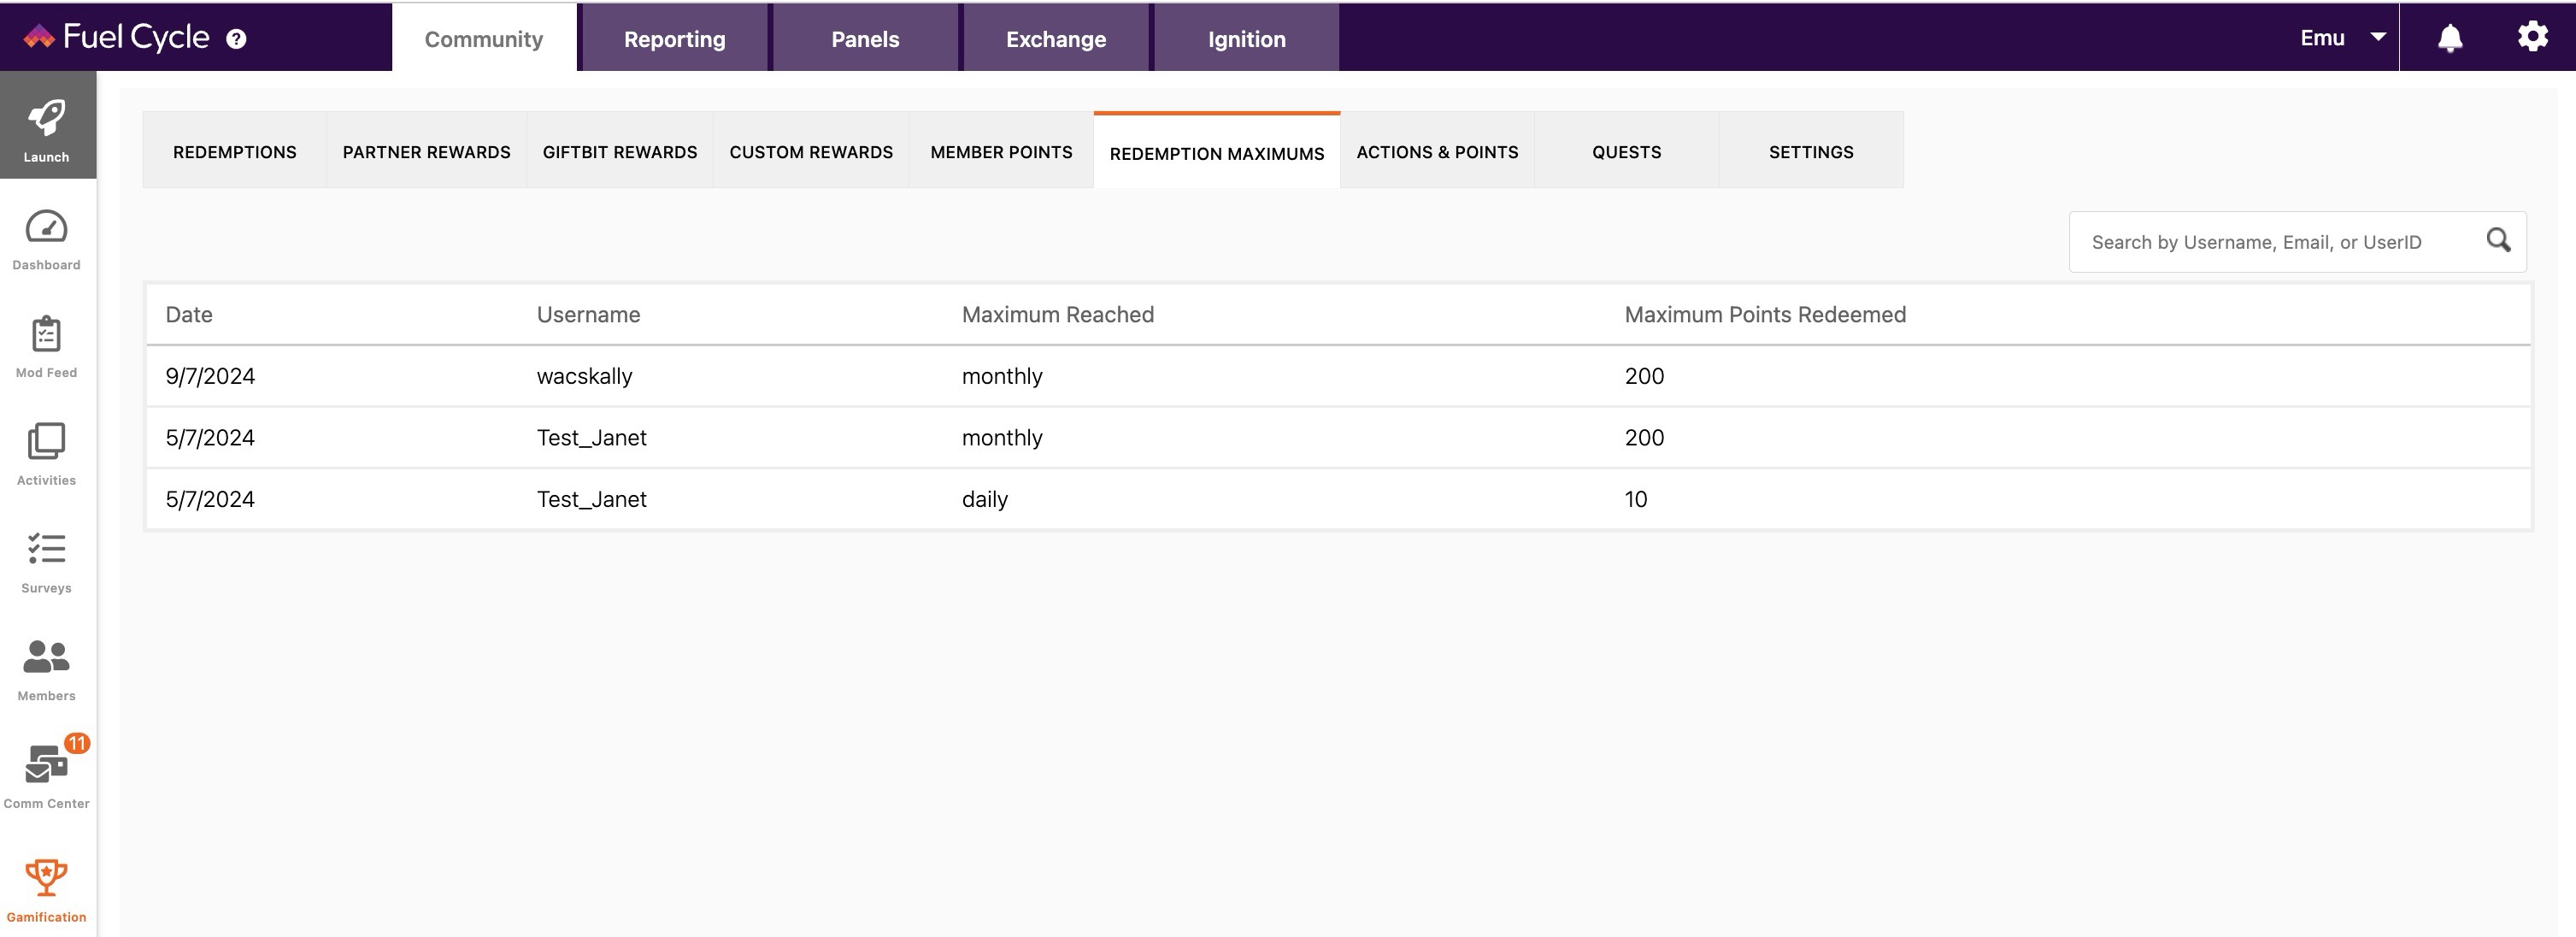The image size is (2576, 937).
Task: Open the Custom Rewards tab
Action: pyautogui.click(x=811, y=151)
